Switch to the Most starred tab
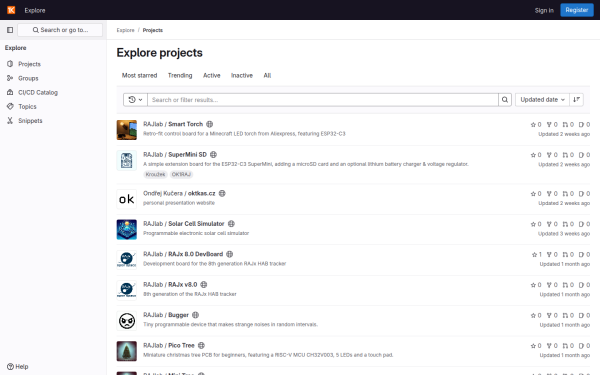600x375 pixels. (x=139, y=75)
